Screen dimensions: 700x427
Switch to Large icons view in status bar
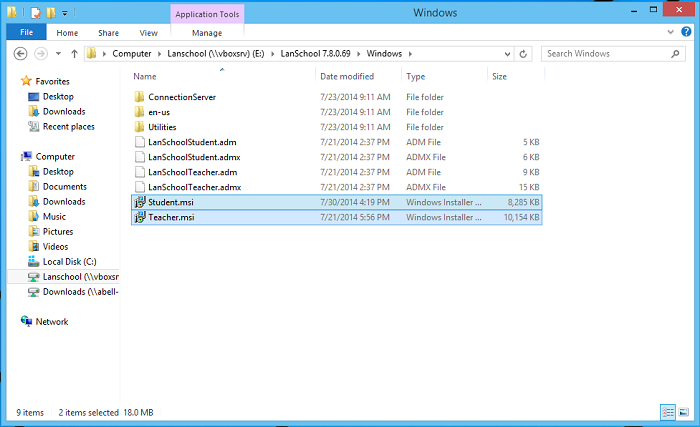[x=683, y=412]
